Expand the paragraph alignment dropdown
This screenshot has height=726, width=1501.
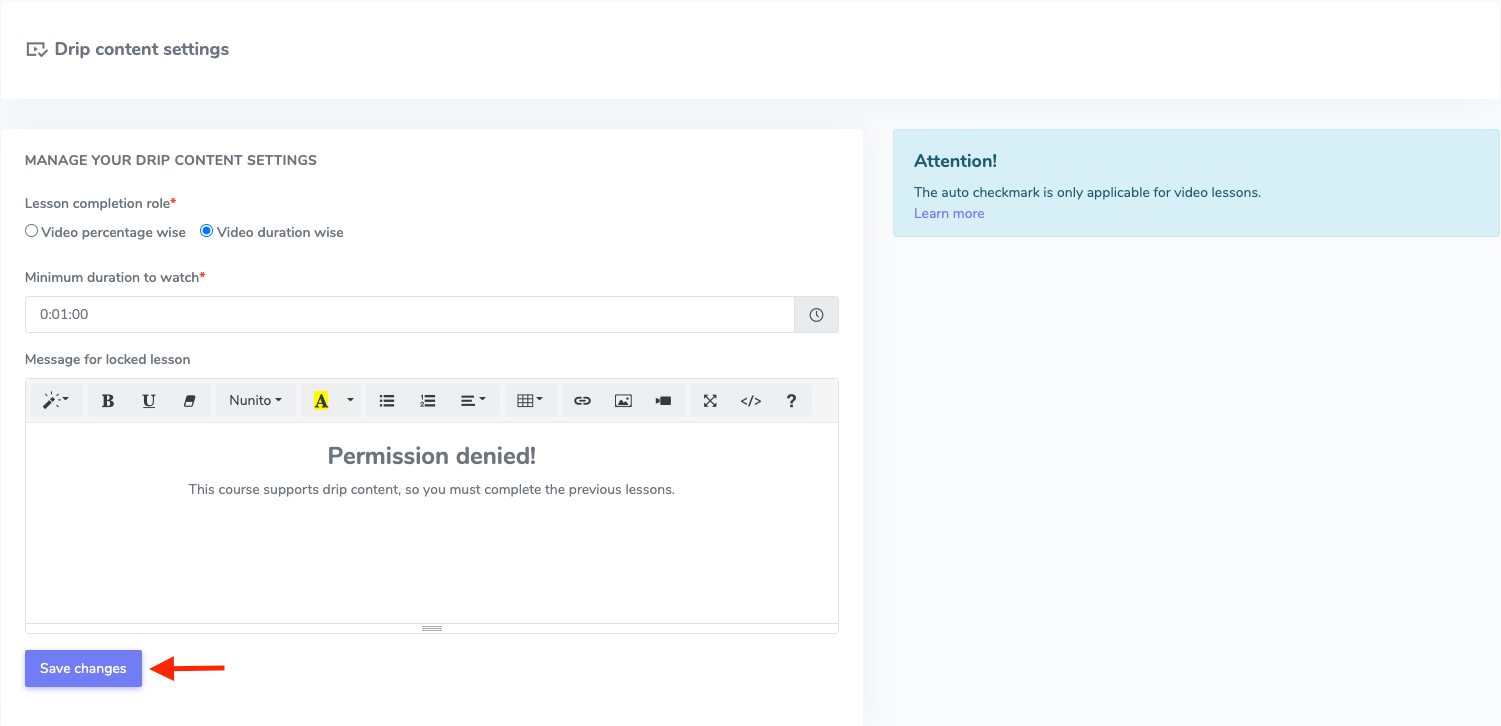(x=472, y=400)
